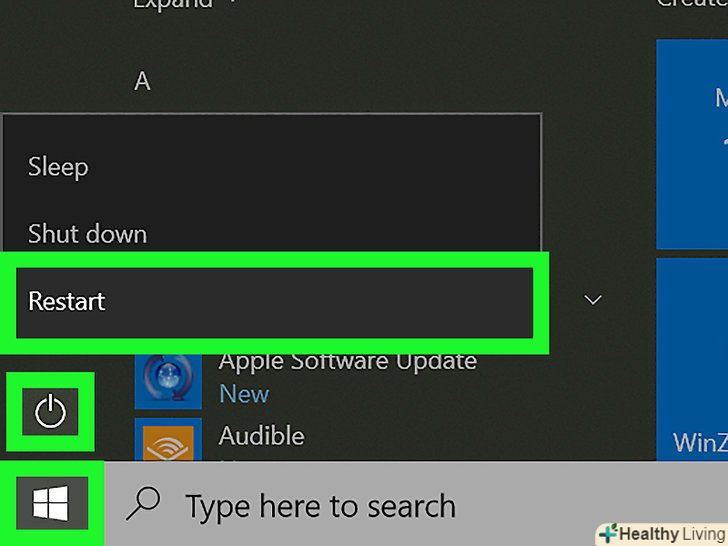Click the magnifying glass search icon
This screenshot has width=728, height=546.
click(143, 504)
